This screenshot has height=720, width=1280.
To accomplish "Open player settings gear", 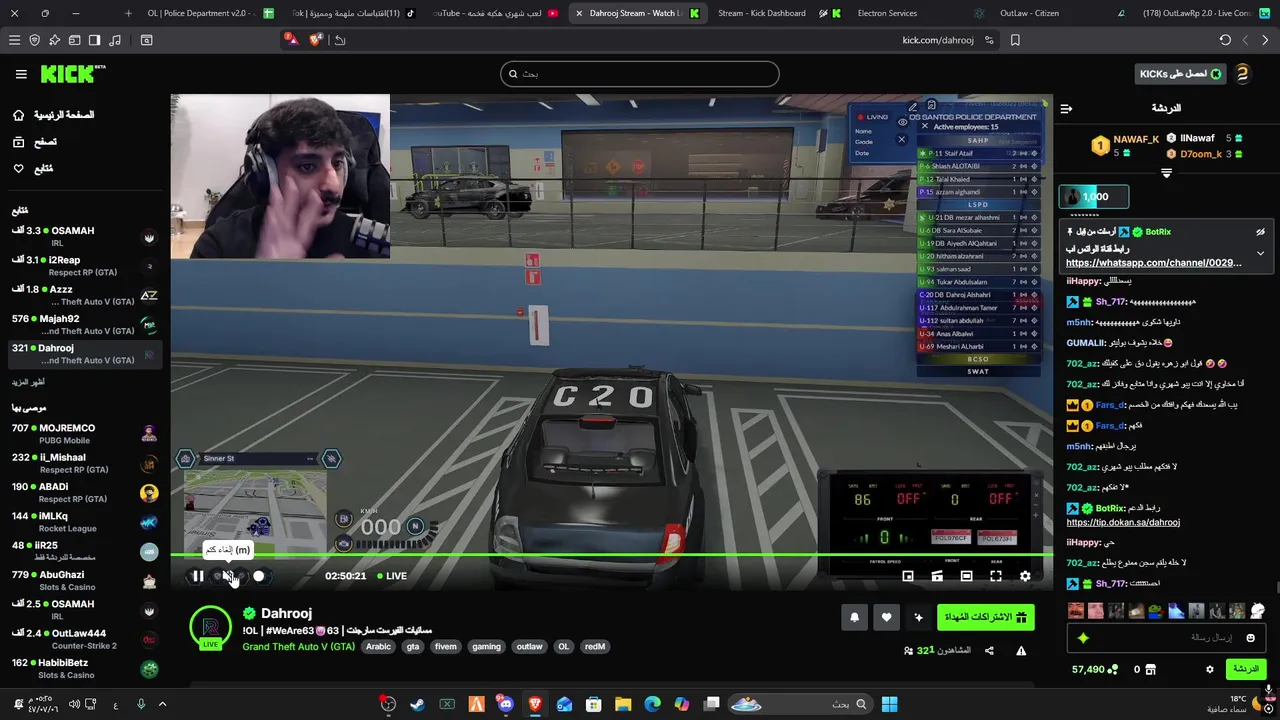I will pyautogui.click(x=1025, y=576).
